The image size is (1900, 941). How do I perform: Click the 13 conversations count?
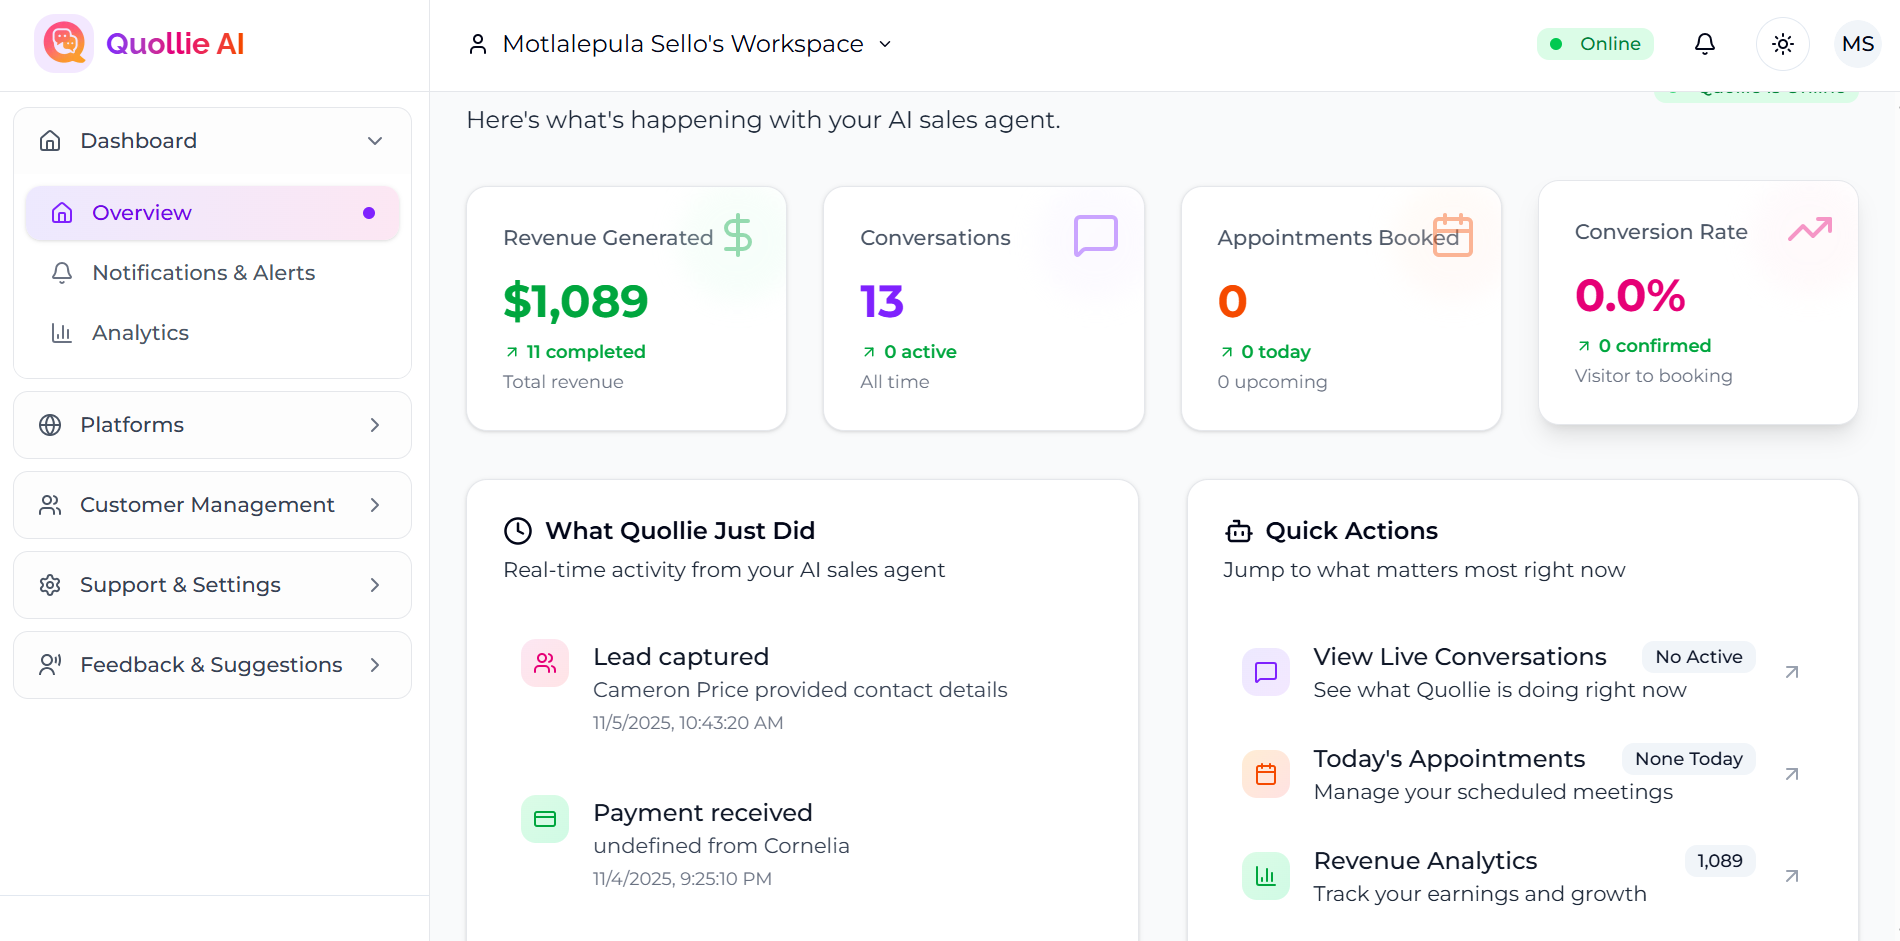(882, 301)
